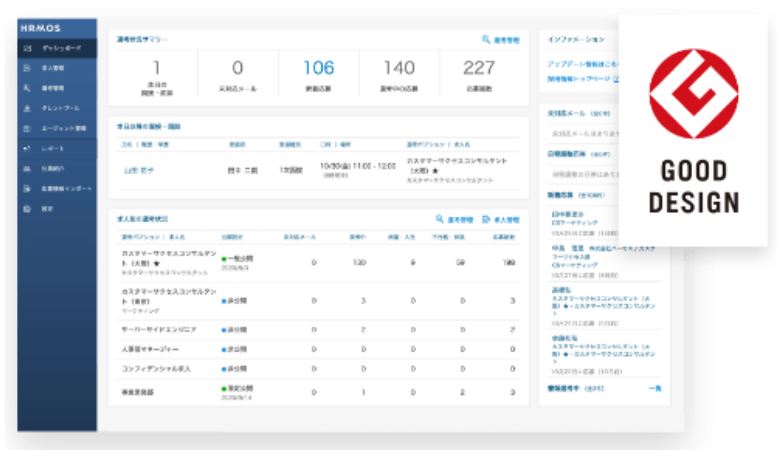Click the job position in the 山田 花子 interview row

pyautogui.click(x=456, y=166)
